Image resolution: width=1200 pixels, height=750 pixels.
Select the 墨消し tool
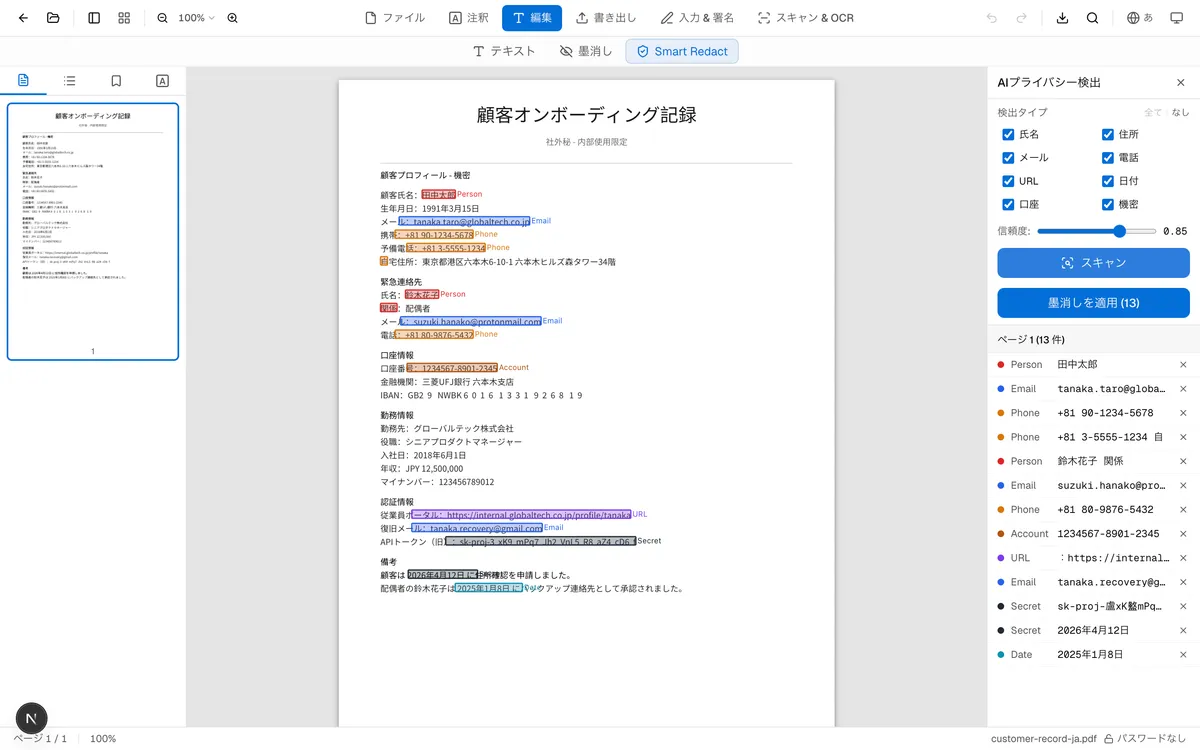coord(586,51)
